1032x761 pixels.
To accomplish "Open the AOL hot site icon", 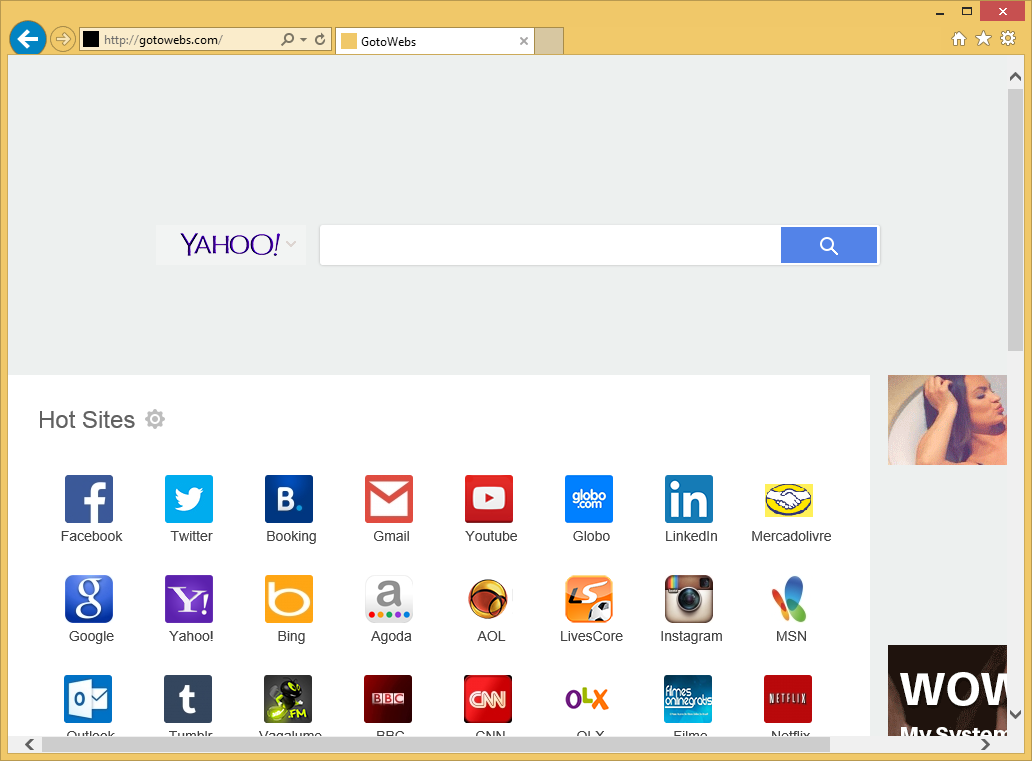I will pos(489,599).
